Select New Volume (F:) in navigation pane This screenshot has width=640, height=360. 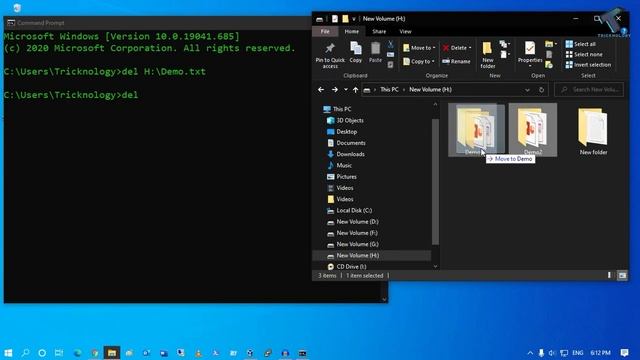click(352, 233)
